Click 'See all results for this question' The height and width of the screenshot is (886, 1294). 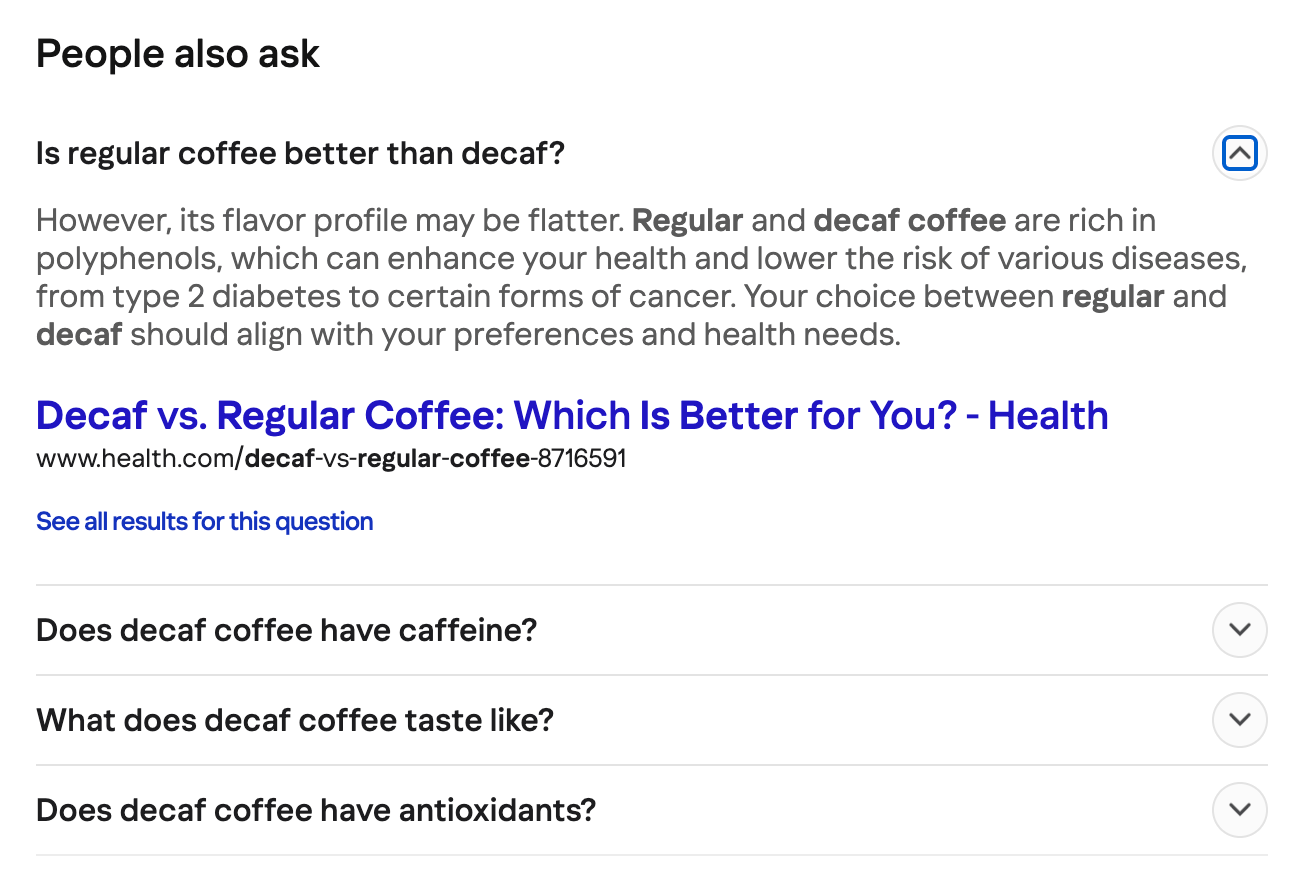(x=204, y=521)
